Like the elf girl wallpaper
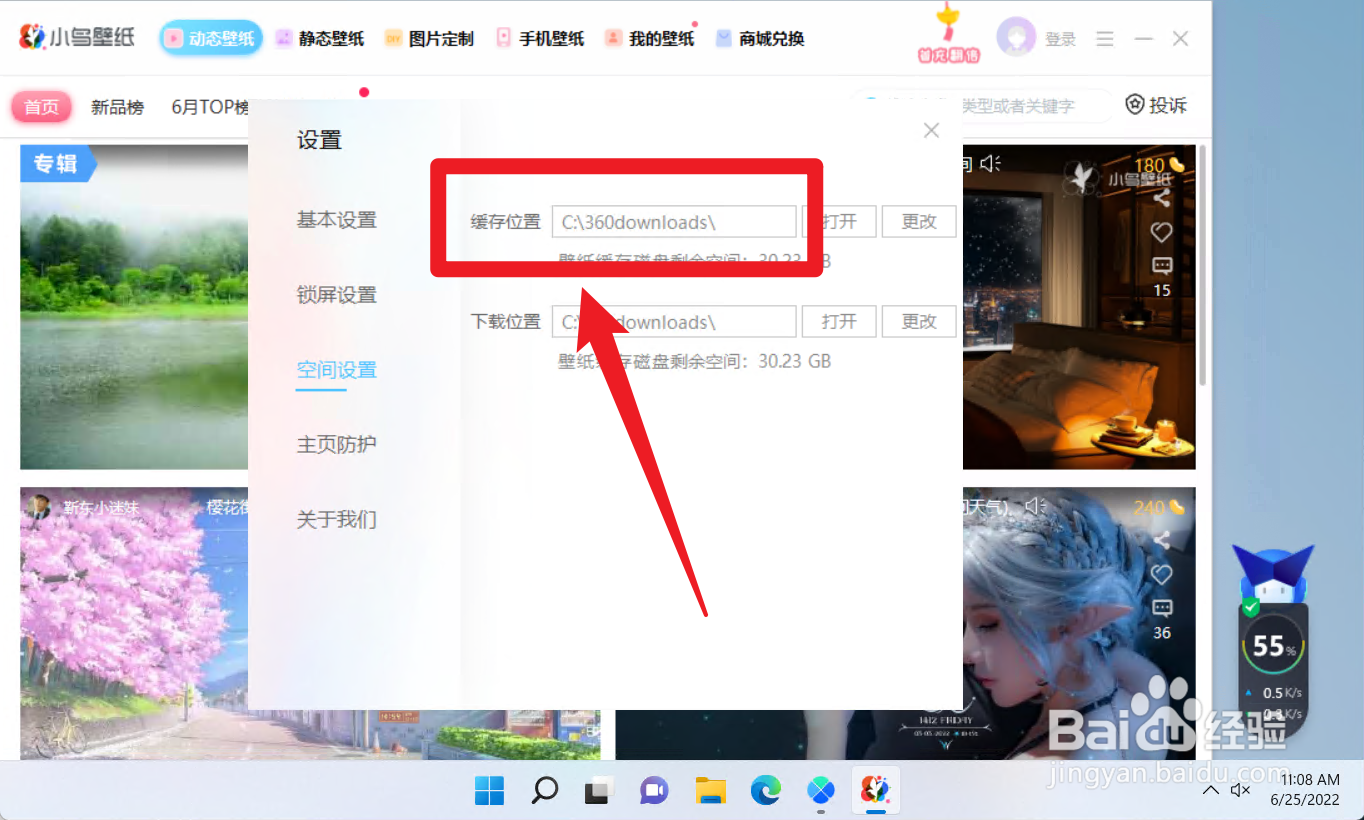 [x=1161, y=575]
